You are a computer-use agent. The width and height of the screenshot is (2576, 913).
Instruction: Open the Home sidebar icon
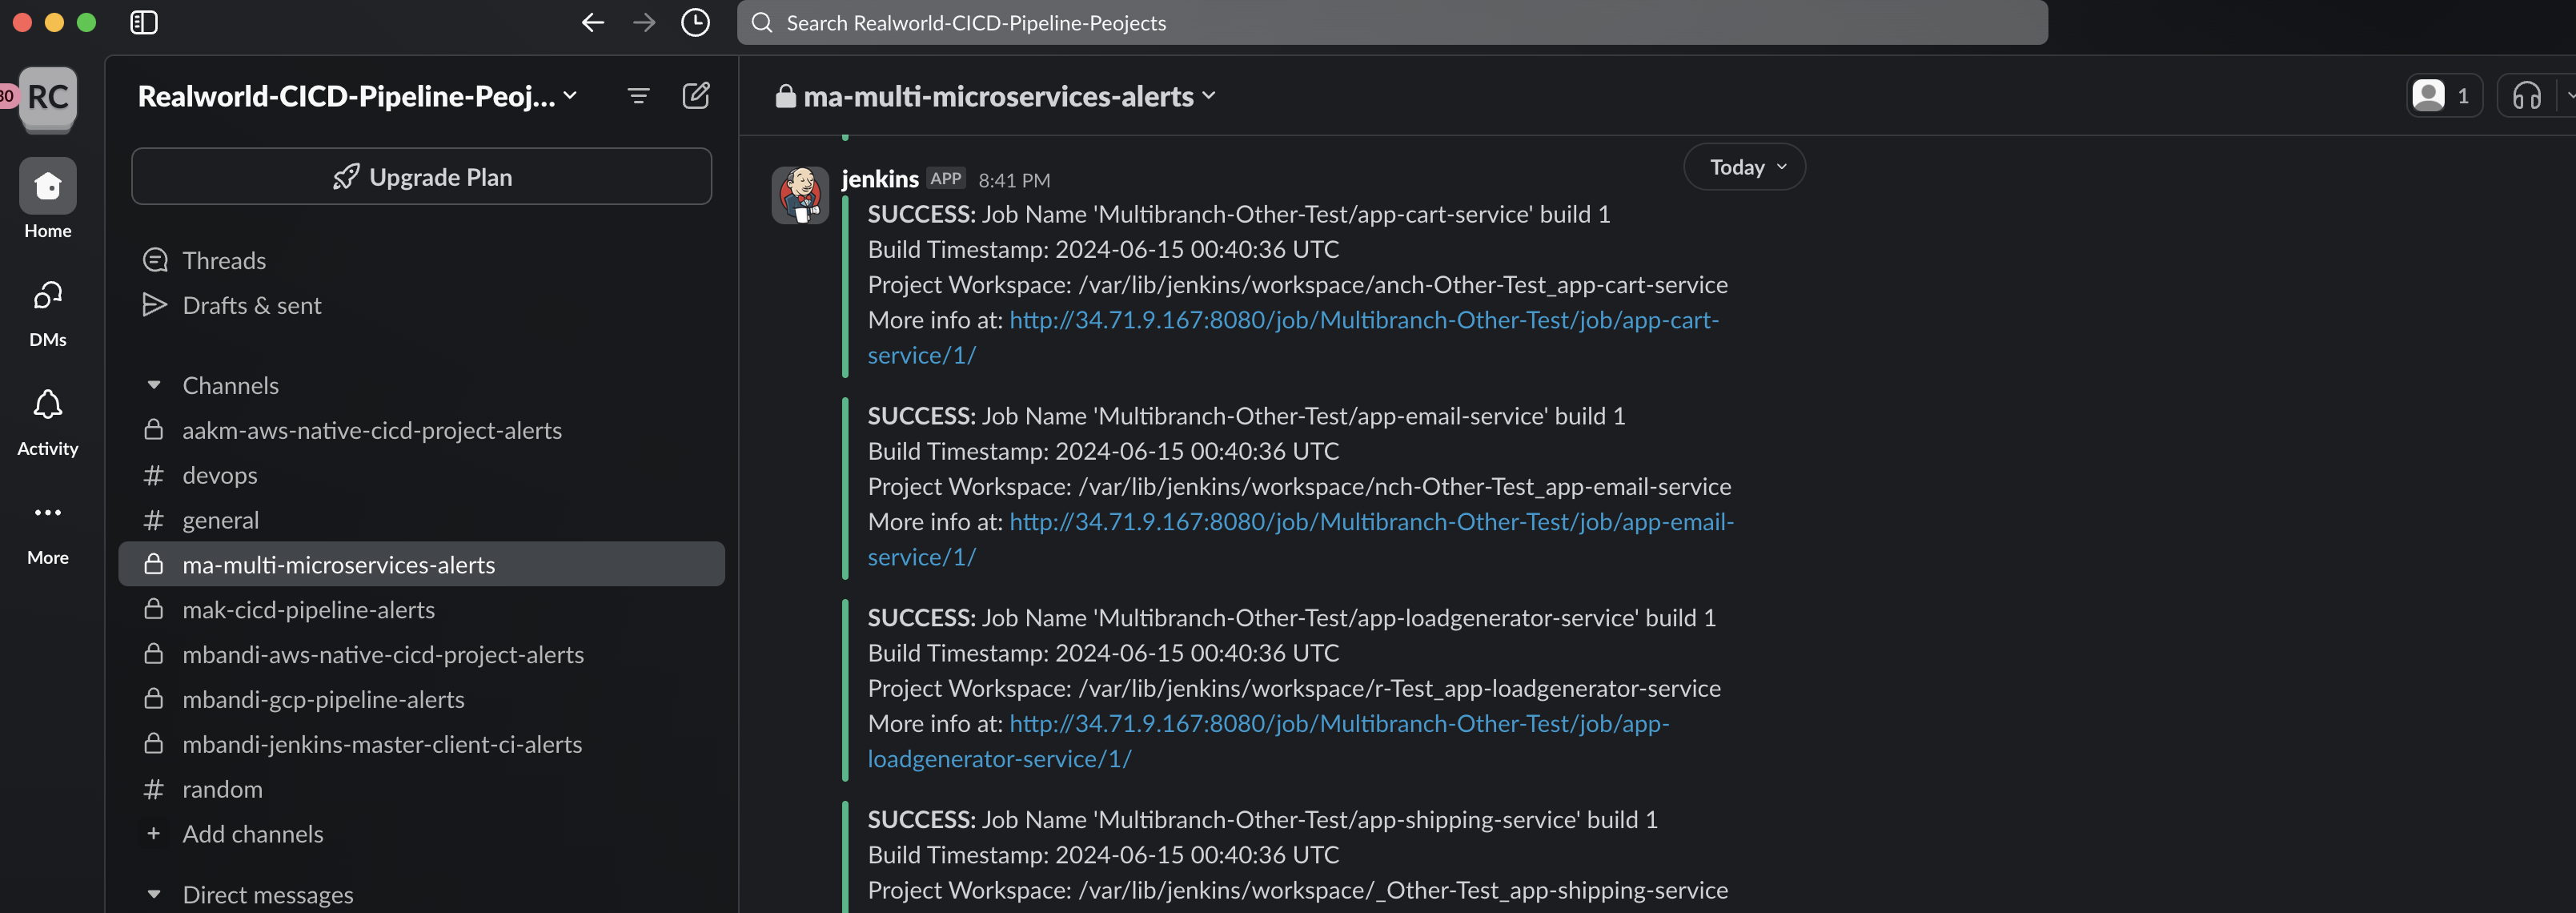pos(48,186)
